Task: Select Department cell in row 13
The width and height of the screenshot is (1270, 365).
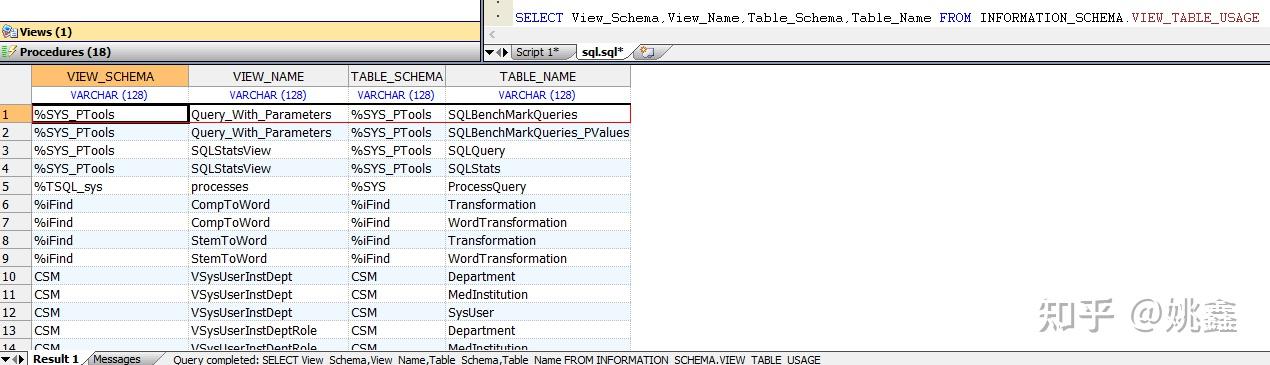Action: 538,330
